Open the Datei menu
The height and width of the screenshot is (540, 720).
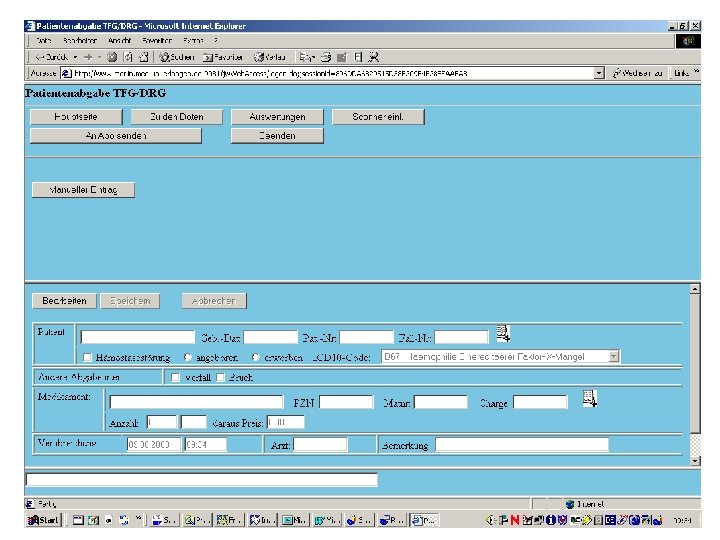click(43, 40)
